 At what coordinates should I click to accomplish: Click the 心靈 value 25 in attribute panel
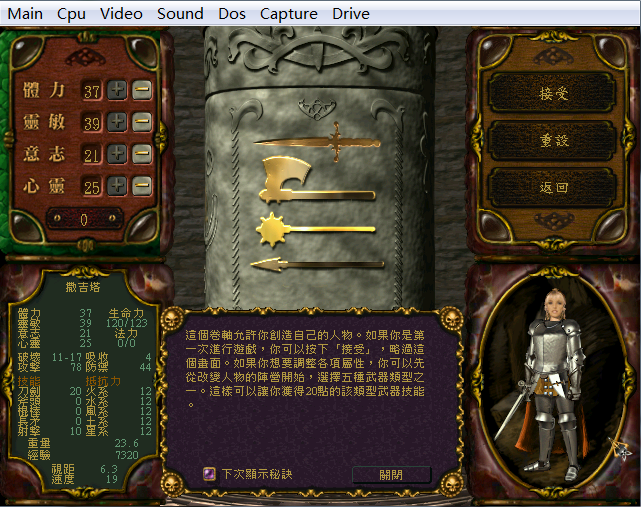[x=92, y=187]
